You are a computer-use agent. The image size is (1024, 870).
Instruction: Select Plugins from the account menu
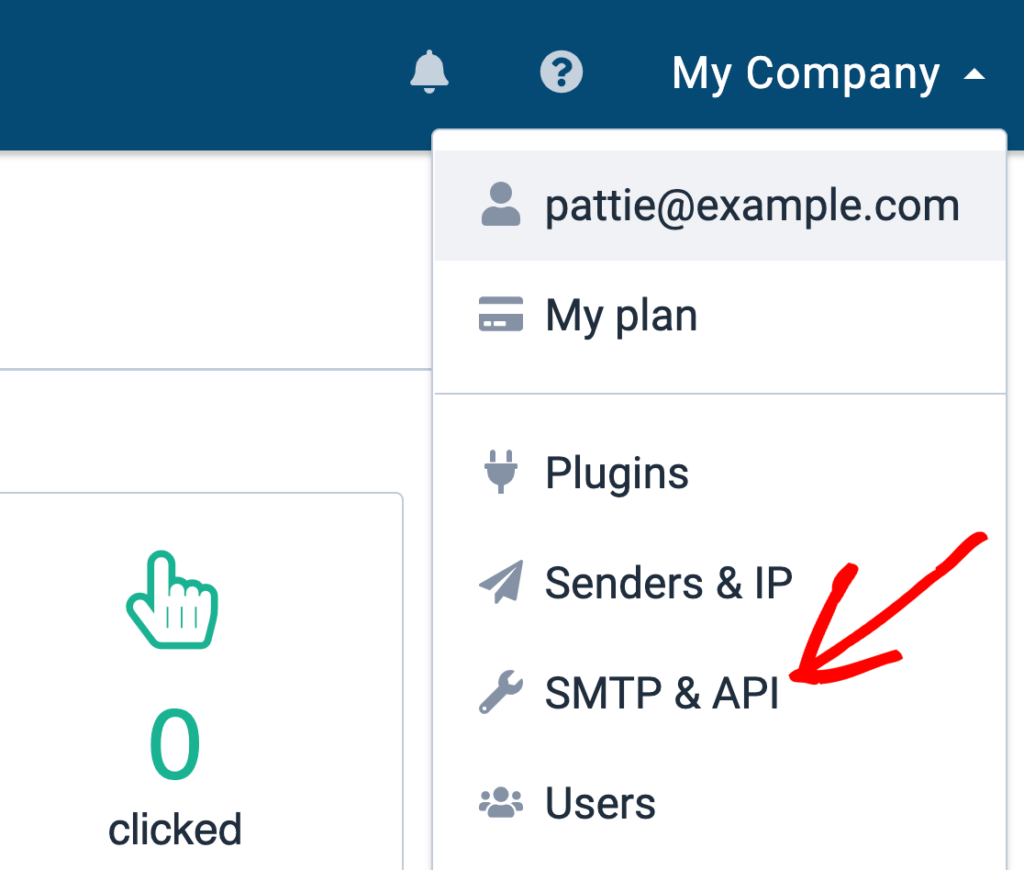[x=617, y=470]
